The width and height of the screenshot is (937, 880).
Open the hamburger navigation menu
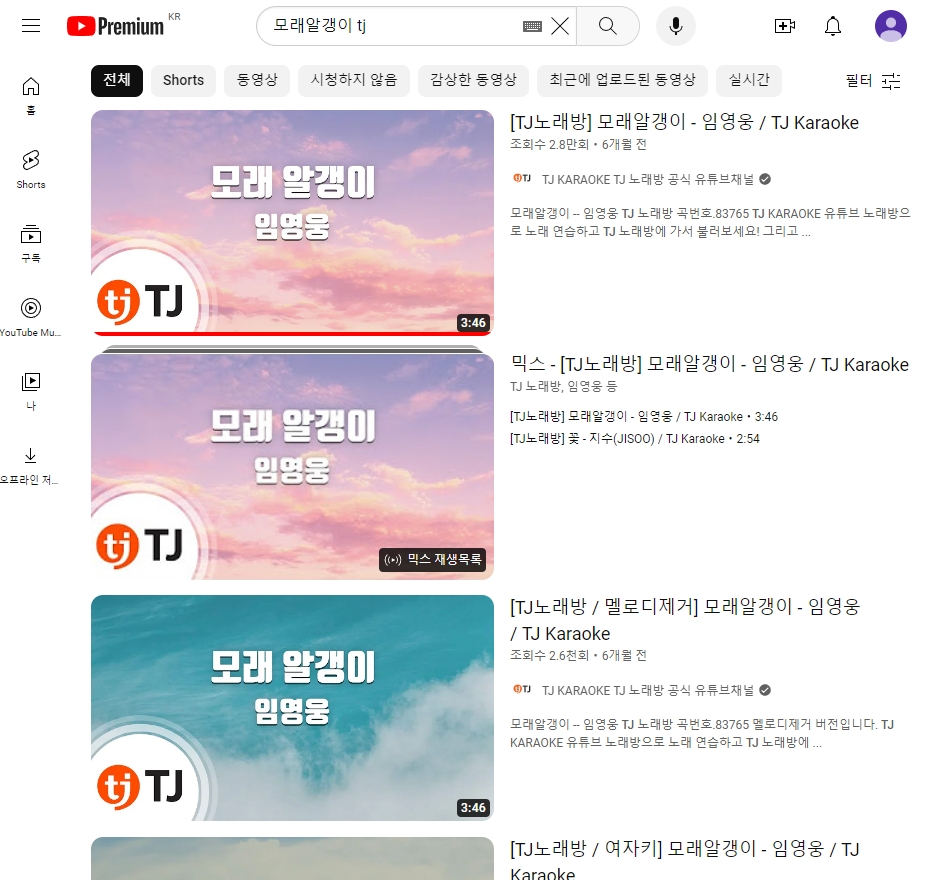pyautogui.click(x=31, y=26)
